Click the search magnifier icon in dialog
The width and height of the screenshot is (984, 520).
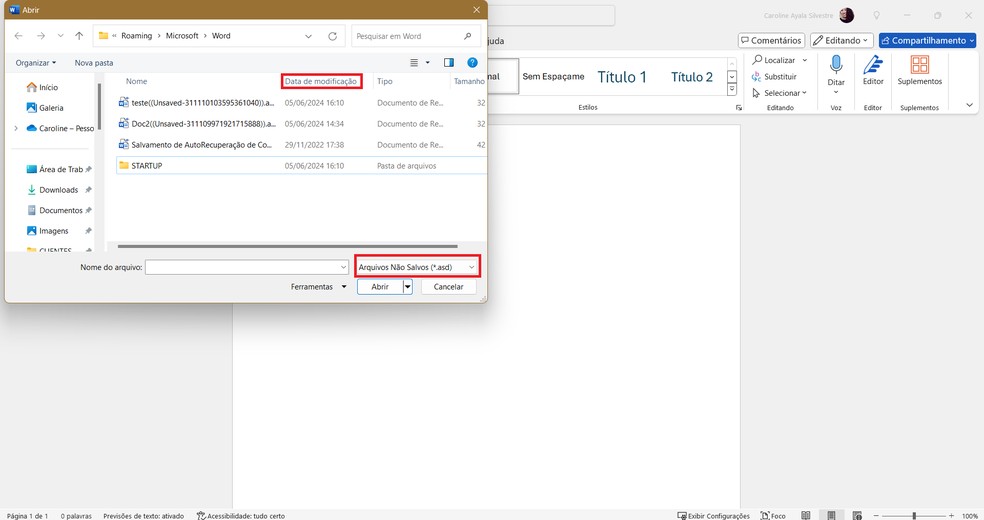point(468,36)
